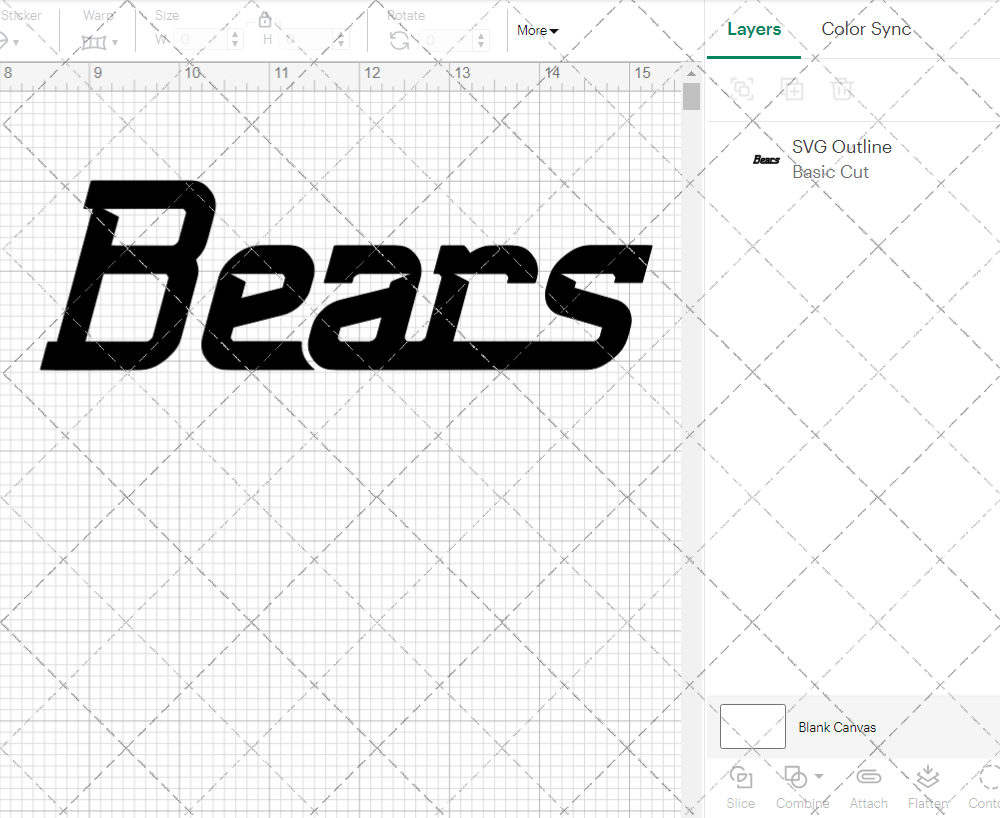Select the Layers tab

pyautogui.click(x=754, y=29)
